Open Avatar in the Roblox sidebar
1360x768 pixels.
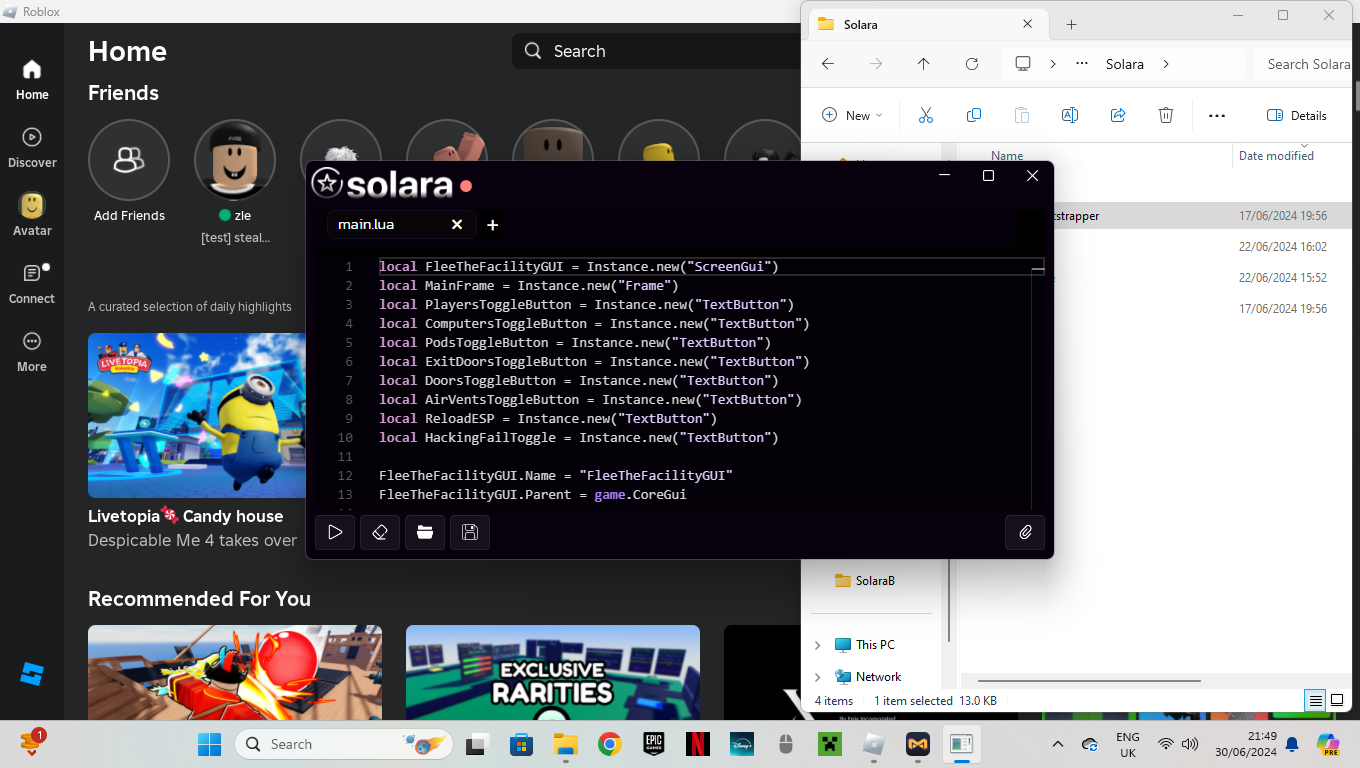coord(32,215)
